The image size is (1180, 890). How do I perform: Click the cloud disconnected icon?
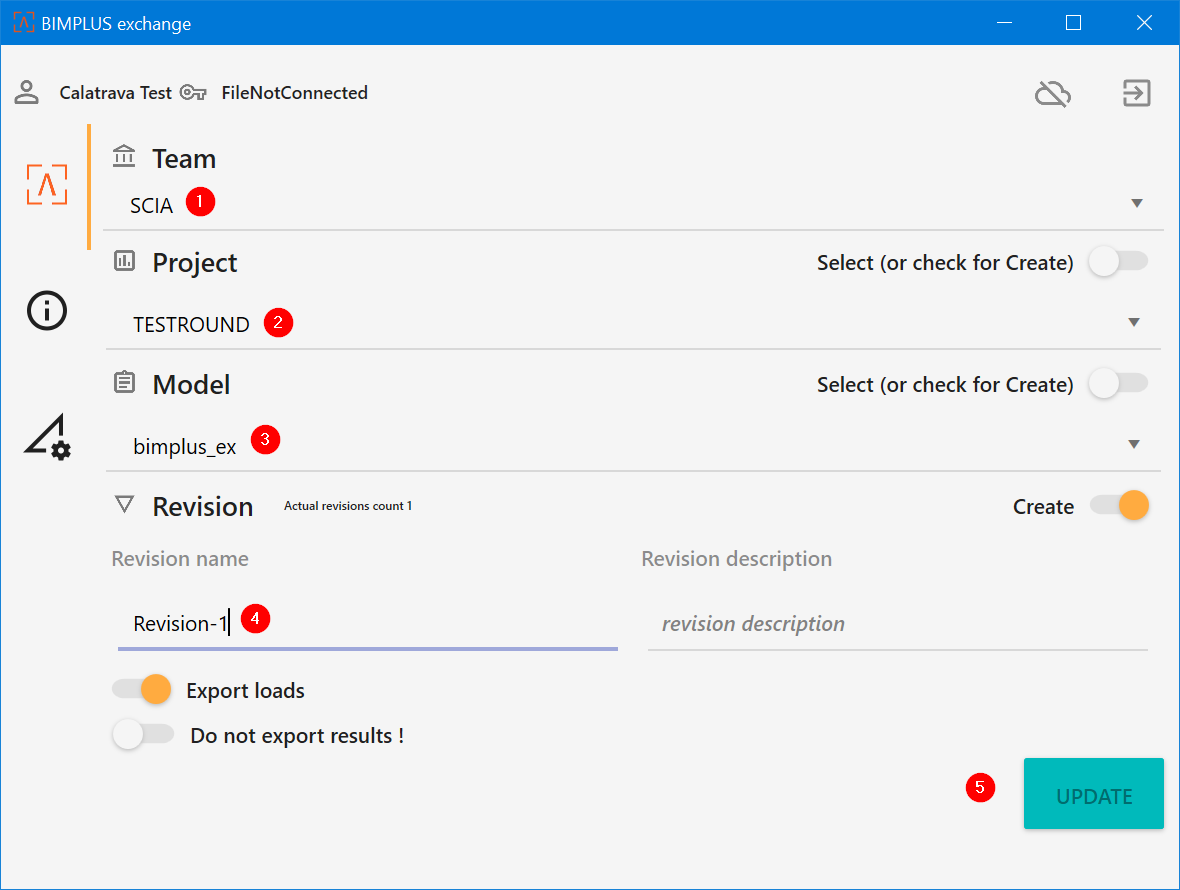click(1052, 94)
